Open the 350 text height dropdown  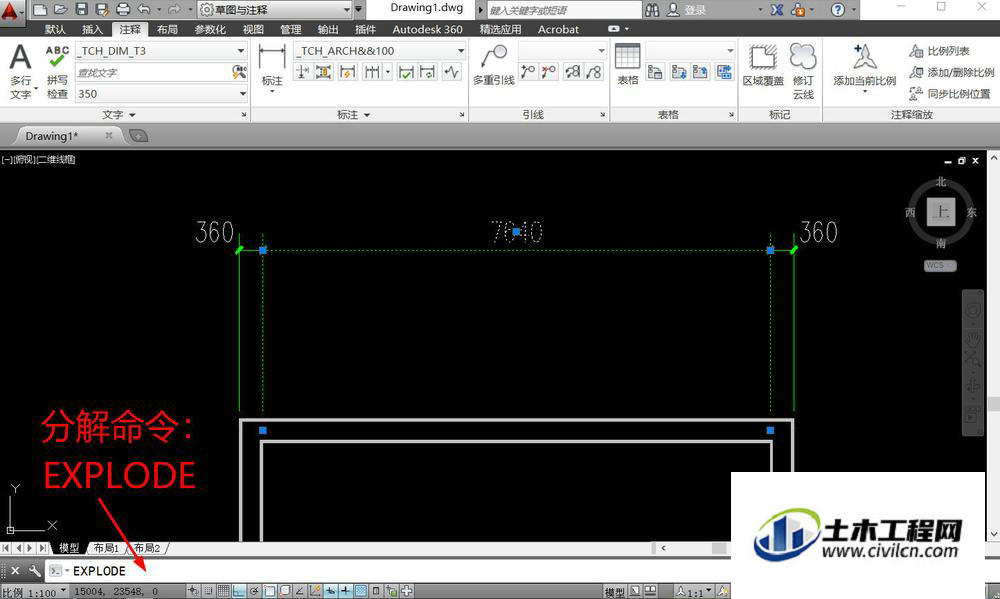[x=242, y=94]
